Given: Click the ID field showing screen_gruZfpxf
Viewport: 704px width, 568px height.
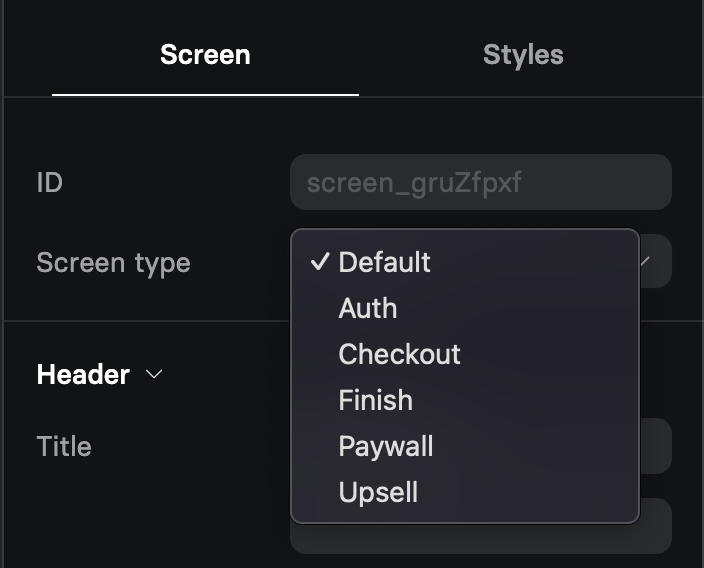Looking at the screenshot, I should [481, 182].
